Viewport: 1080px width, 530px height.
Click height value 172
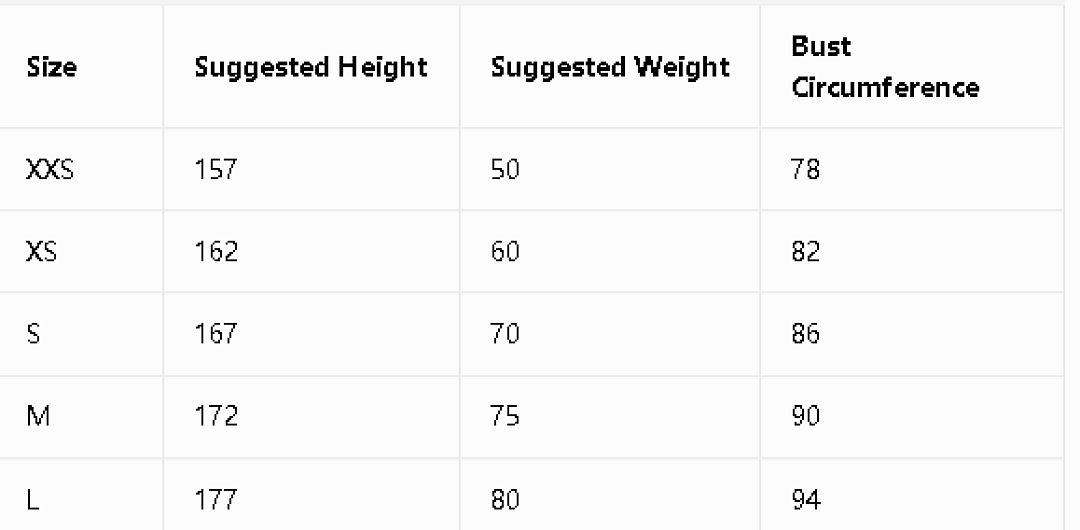pyautogui.click(x=216, y=416)
